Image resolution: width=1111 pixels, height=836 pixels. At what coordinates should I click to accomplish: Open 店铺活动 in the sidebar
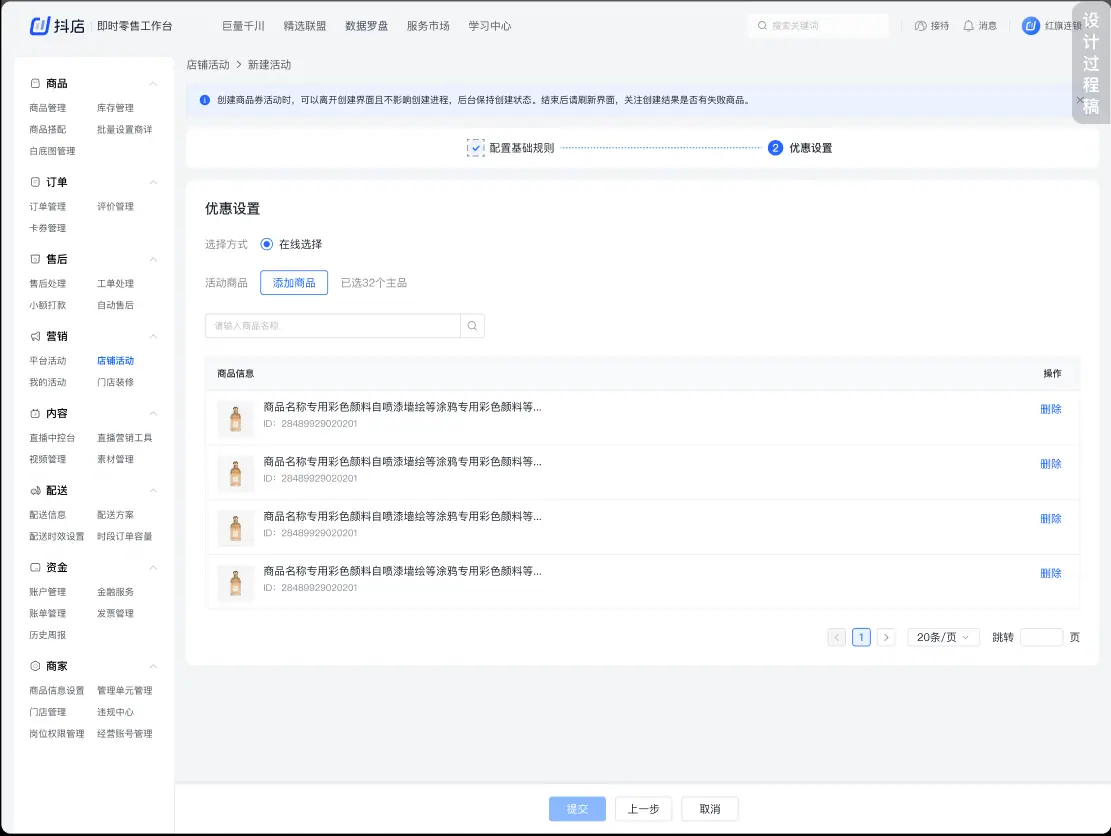(x=115, y=361)
